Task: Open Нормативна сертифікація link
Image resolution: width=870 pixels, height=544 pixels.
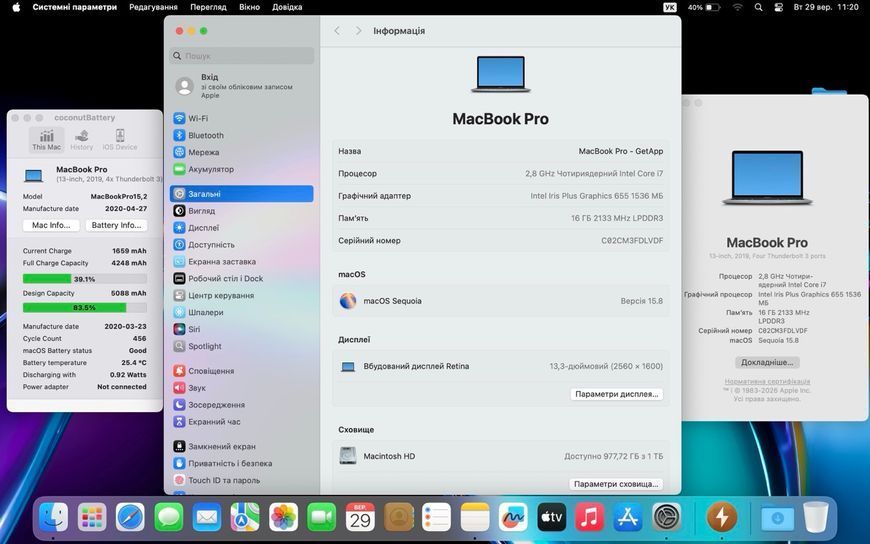Action: click(767, 381)
